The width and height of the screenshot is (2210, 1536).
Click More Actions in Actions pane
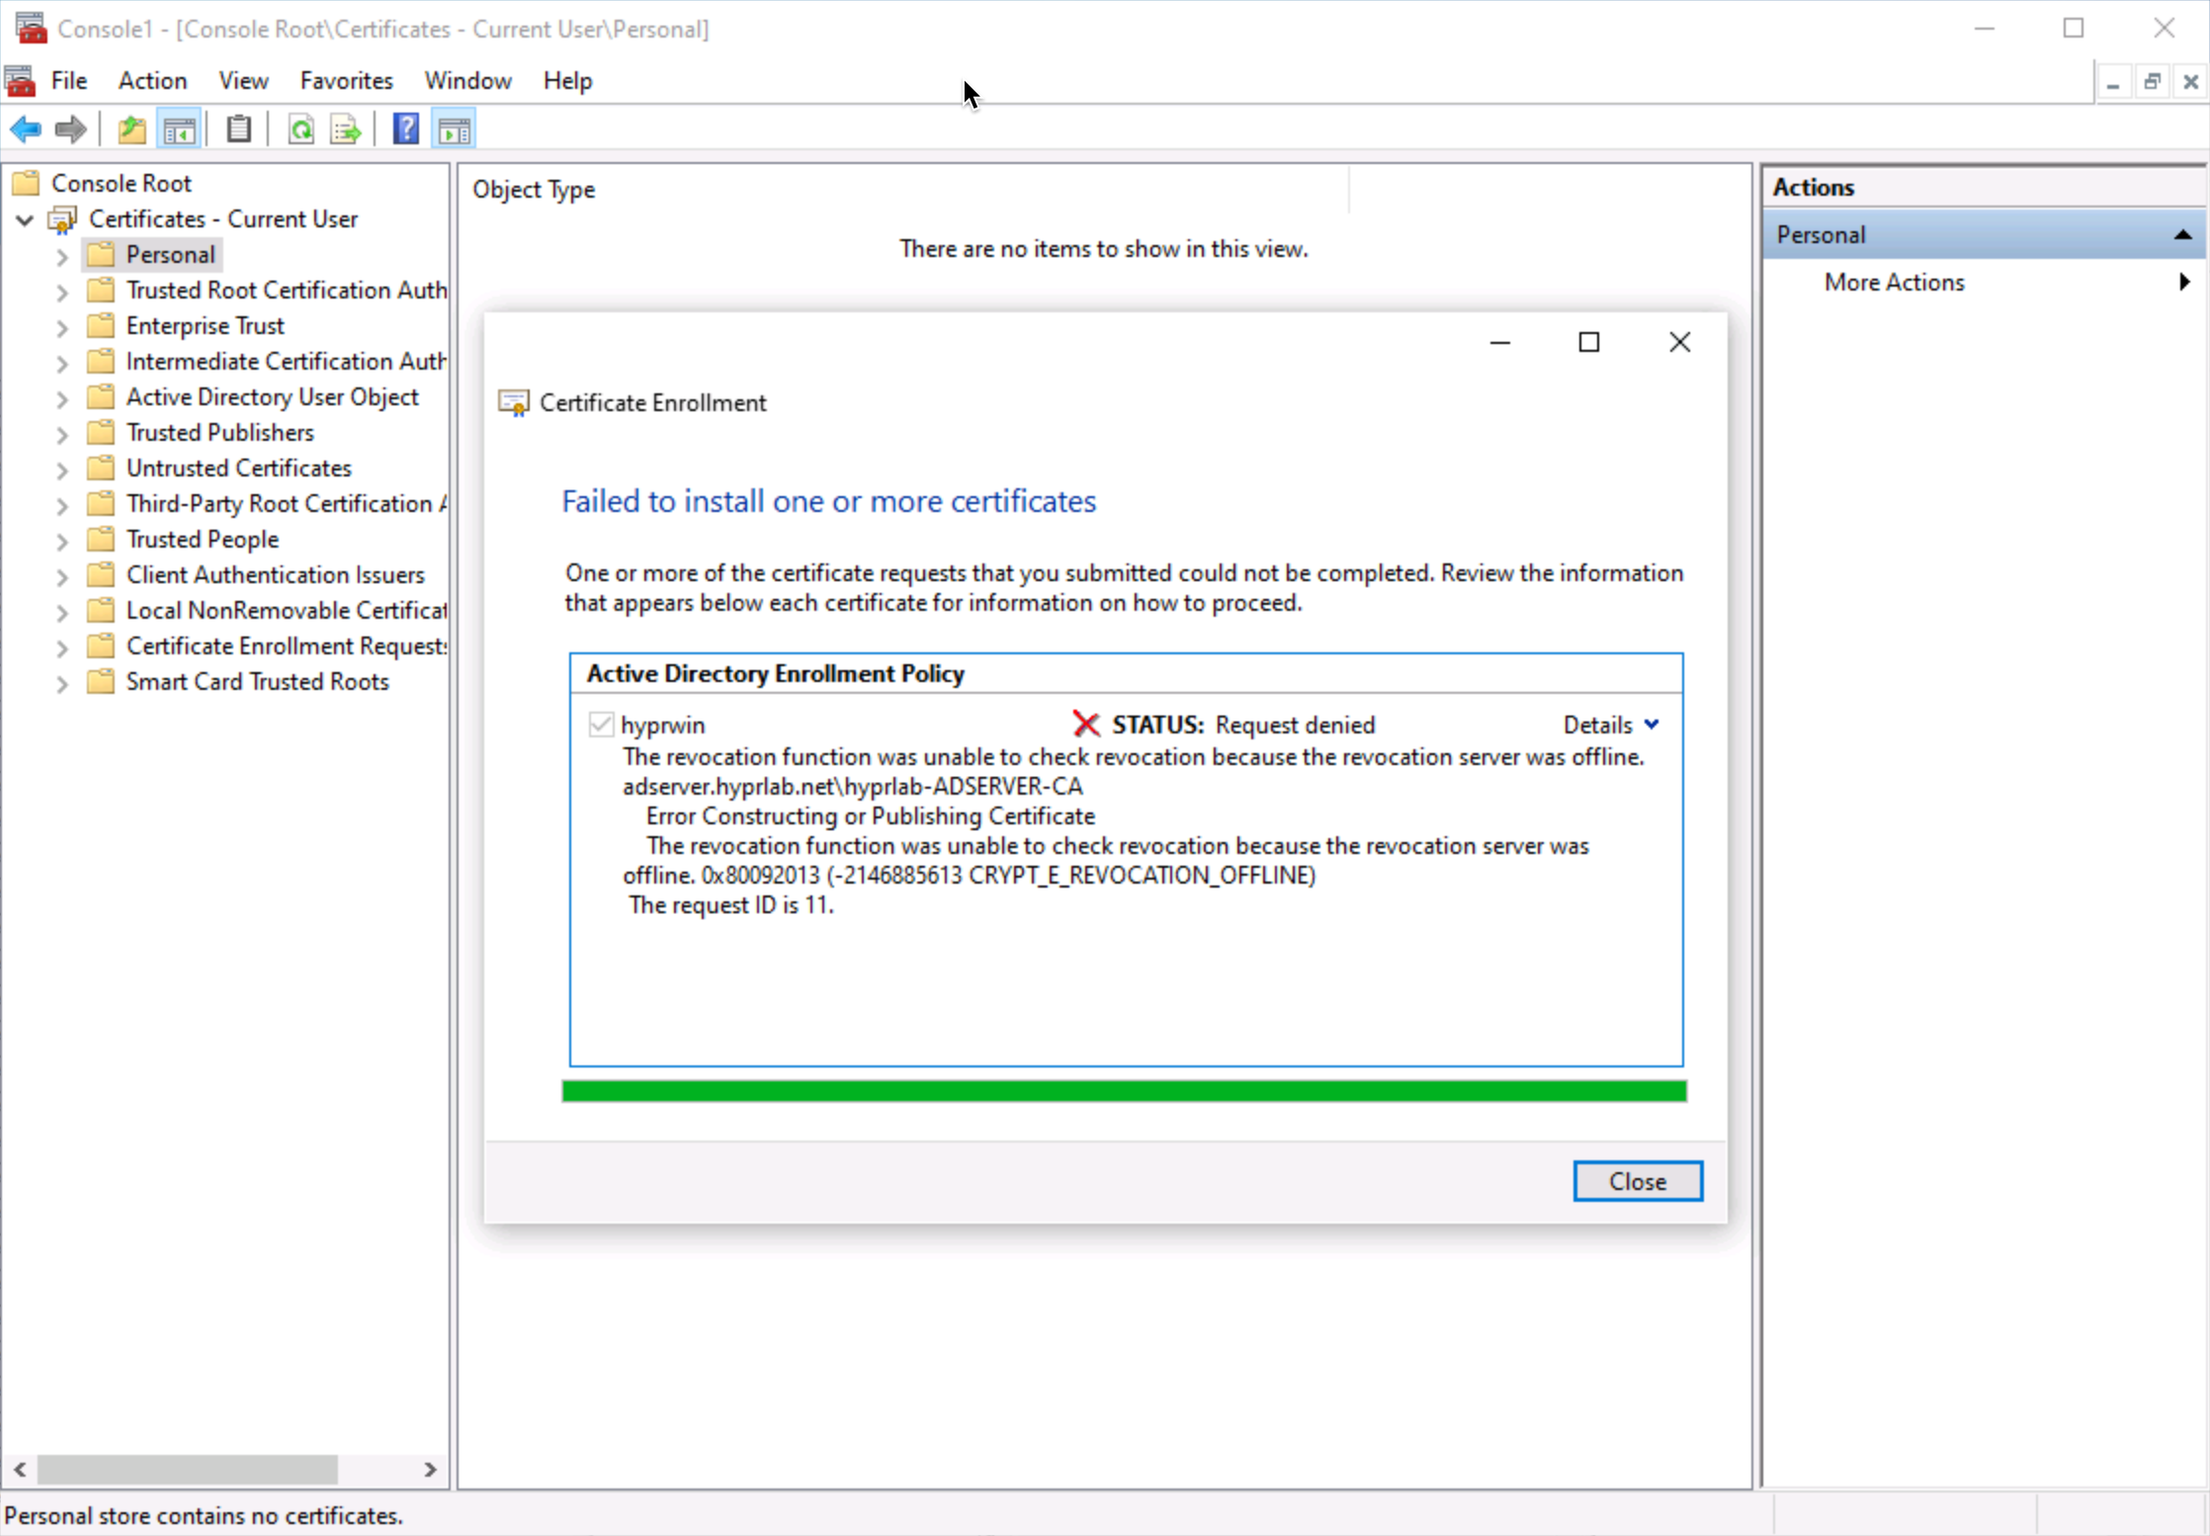1894,282
